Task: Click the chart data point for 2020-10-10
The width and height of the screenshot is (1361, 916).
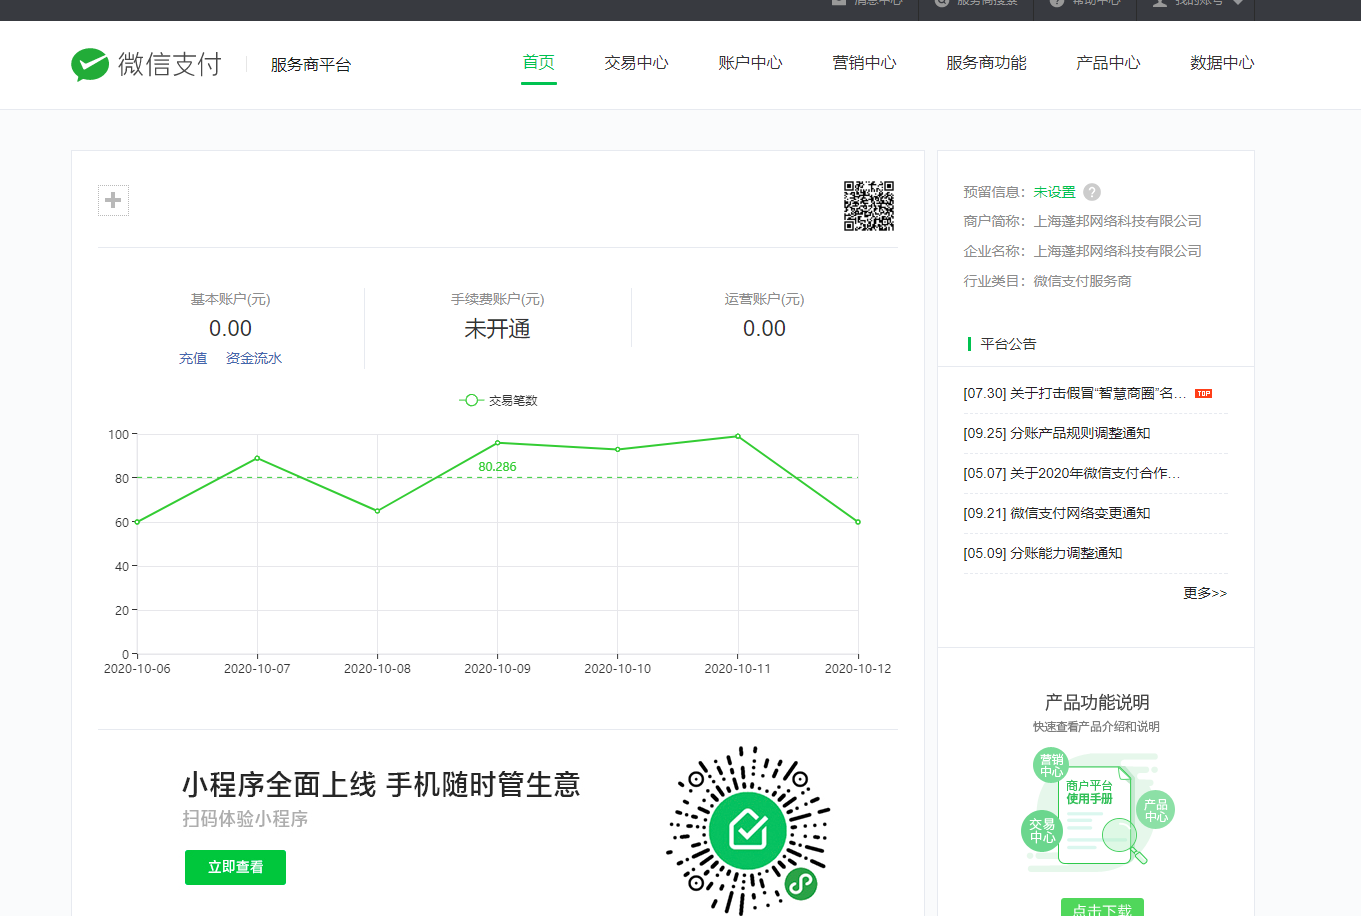Action: [x=617, y=450]
